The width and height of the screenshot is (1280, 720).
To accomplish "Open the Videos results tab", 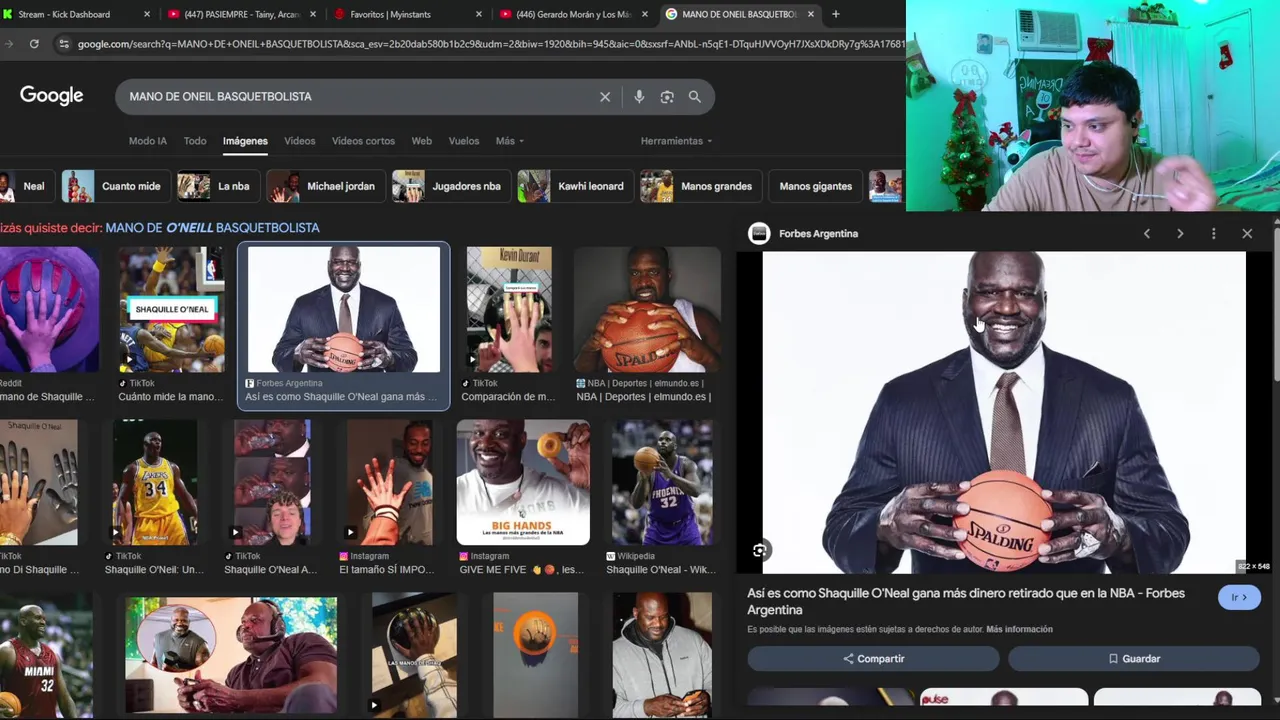I will pos(300,141).
